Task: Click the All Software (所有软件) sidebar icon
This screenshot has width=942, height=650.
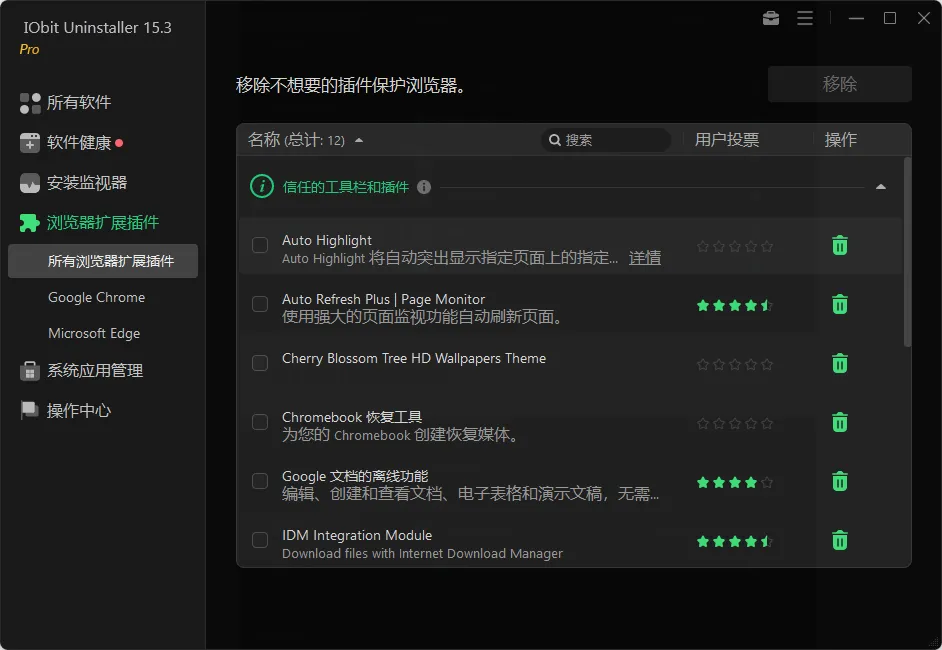Action: [30, 103]
